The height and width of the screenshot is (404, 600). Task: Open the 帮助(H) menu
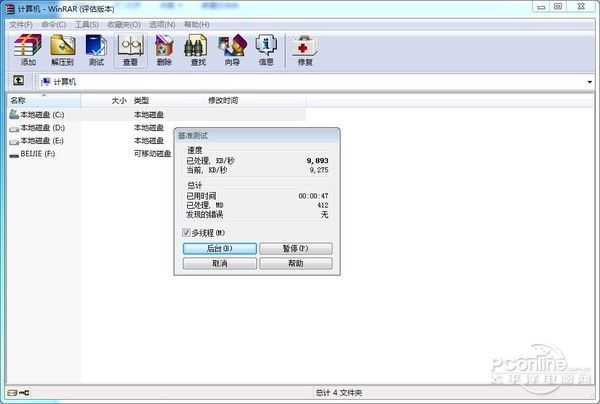click(197, 24)
